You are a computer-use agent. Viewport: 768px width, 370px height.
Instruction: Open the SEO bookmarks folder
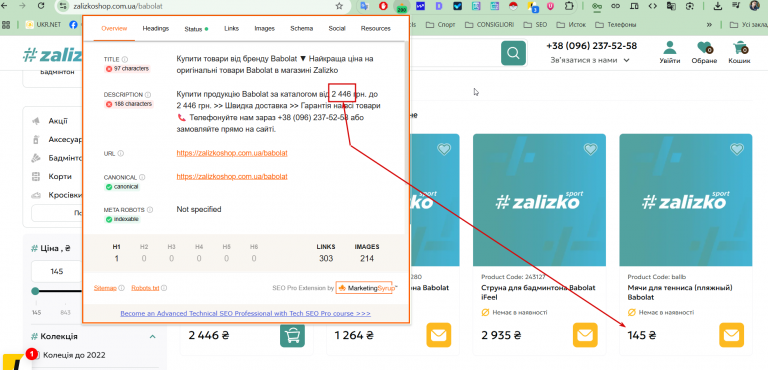point(535,25)
